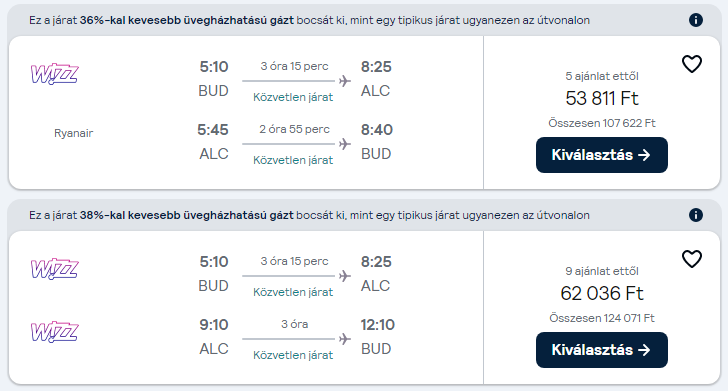The image size is (728, 391).
Task: Click the 62 036 Ft price
Action: coord(602,293)
